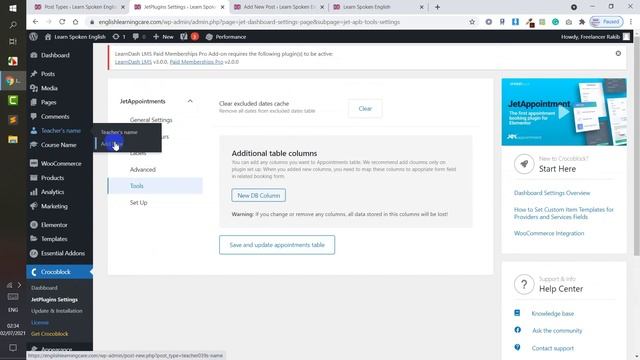Click the address bar URL
Viewport: 640px width, 360px height.
pos(249,22)
